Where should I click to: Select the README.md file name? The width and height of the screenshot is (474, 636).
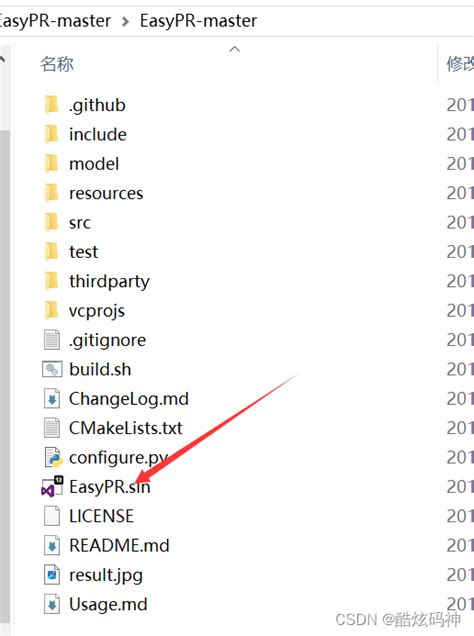[x=119, y=546]
